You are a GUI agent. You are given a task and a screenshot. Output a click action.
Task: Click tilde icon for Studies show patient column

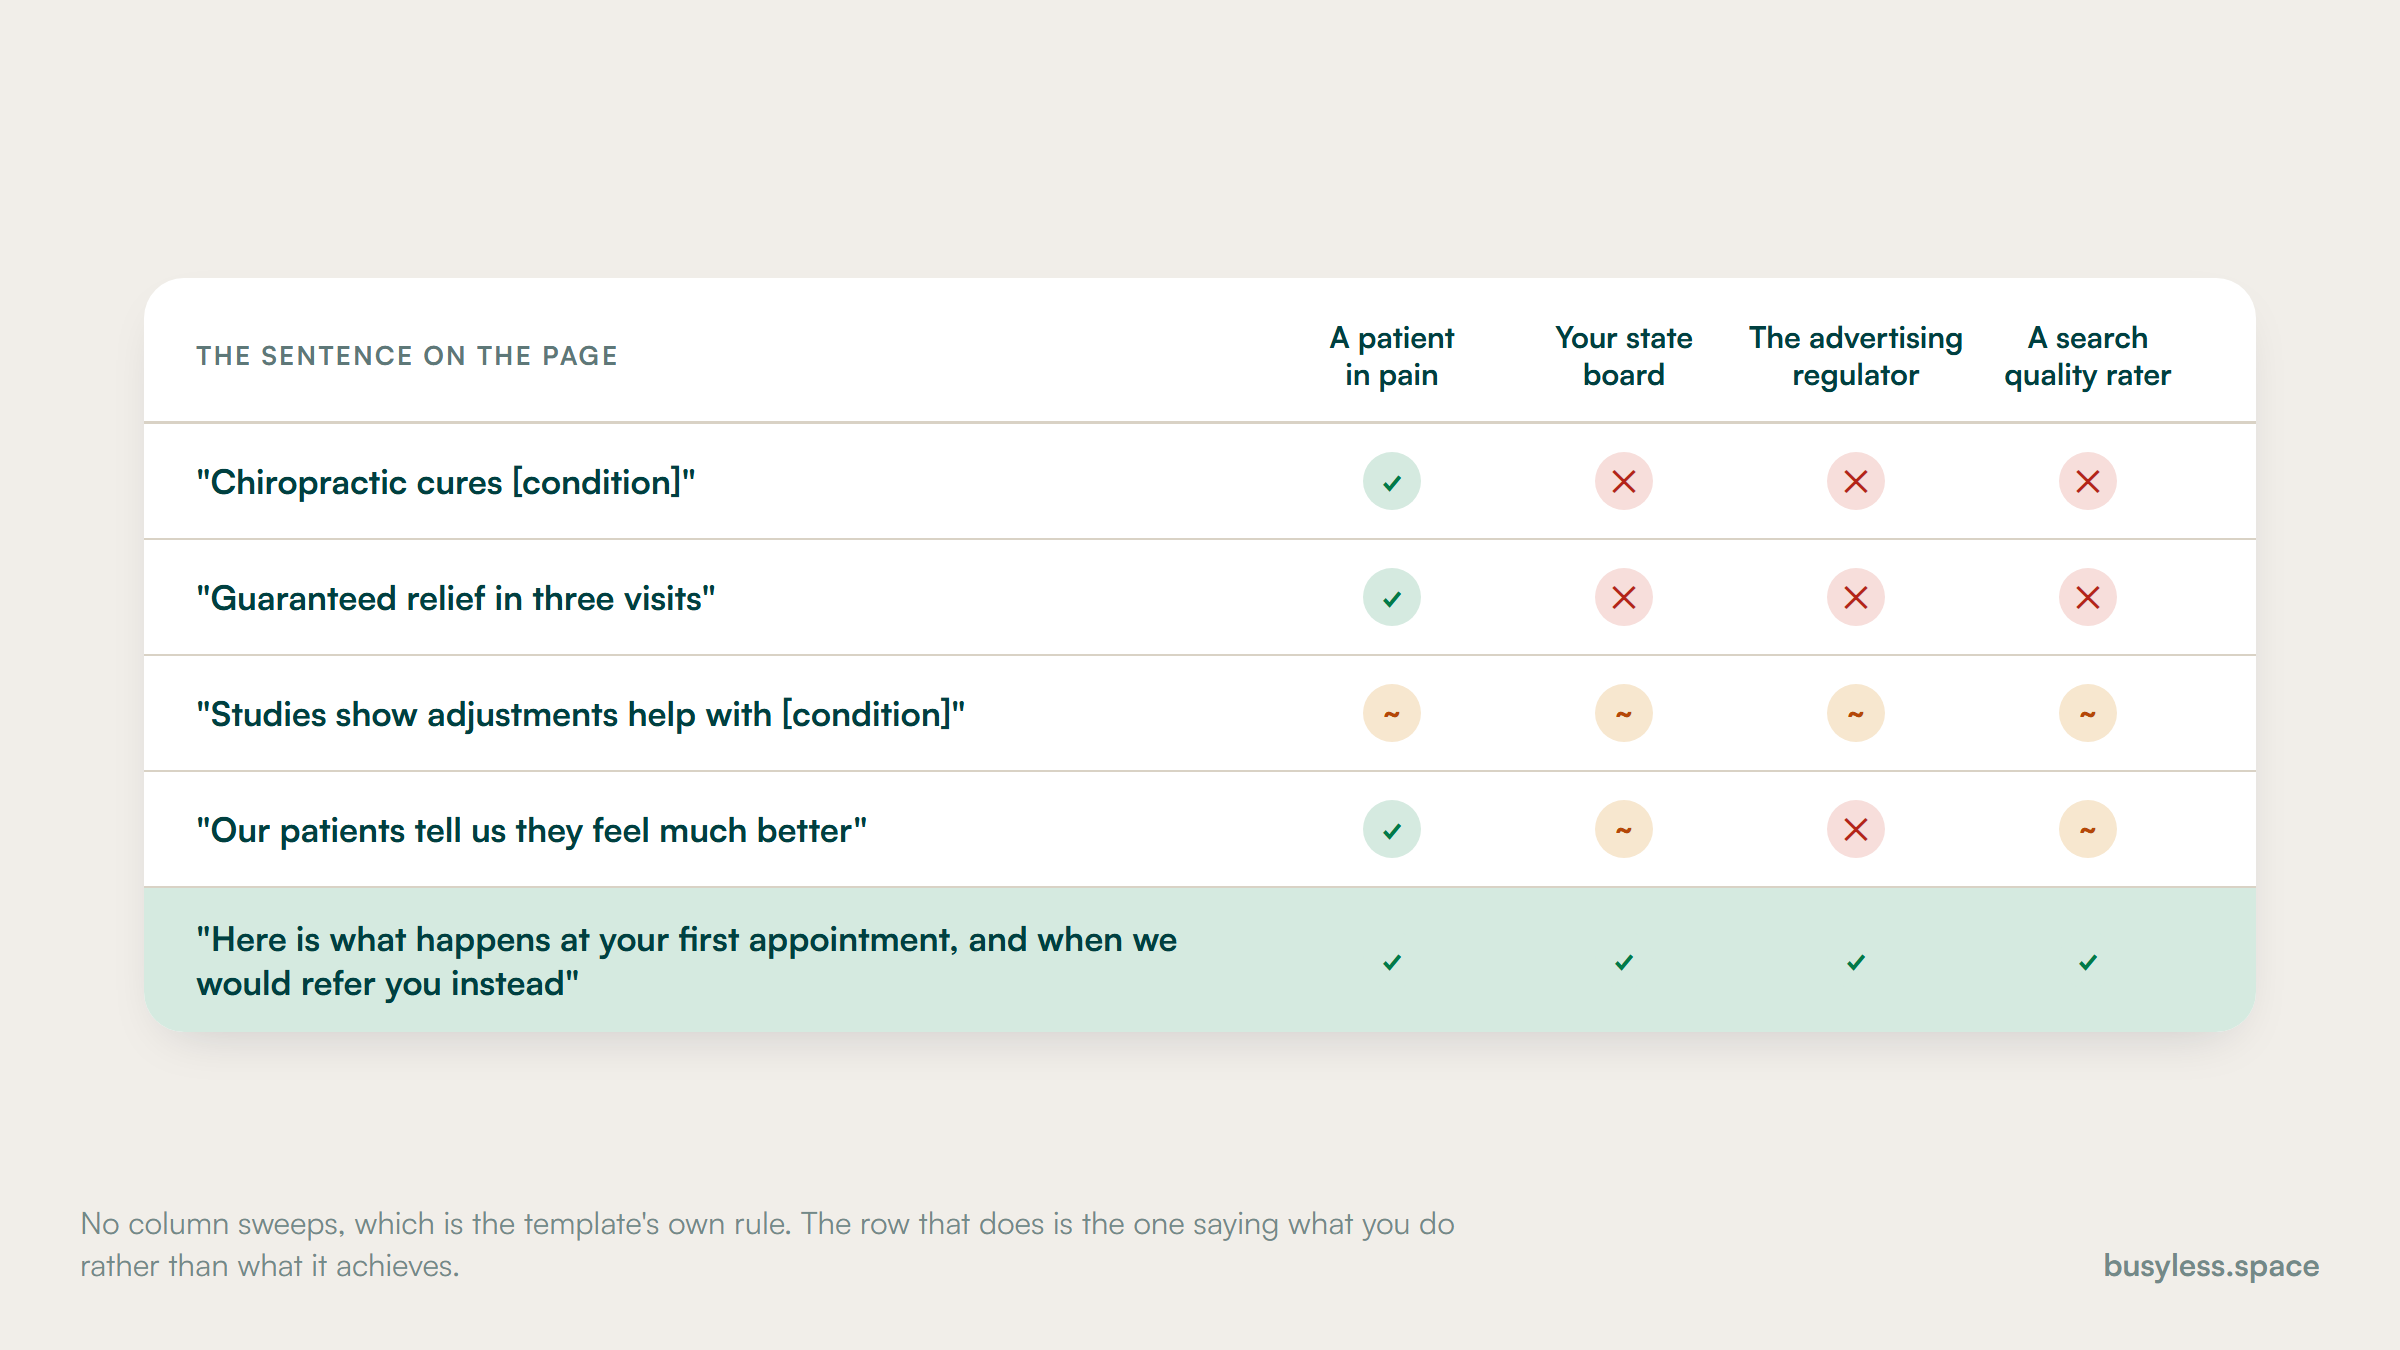[x=1391, y=714]
